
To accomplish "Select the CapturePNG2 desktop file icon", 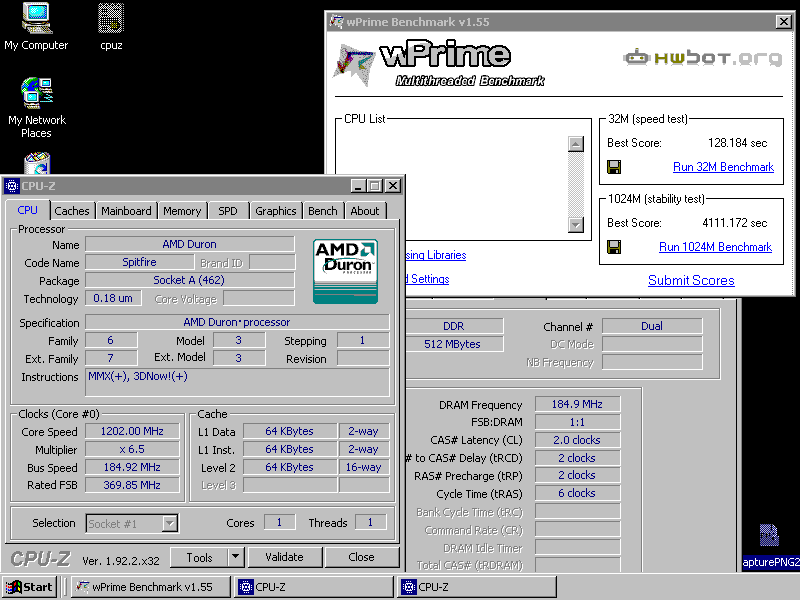I will [770, 546].
